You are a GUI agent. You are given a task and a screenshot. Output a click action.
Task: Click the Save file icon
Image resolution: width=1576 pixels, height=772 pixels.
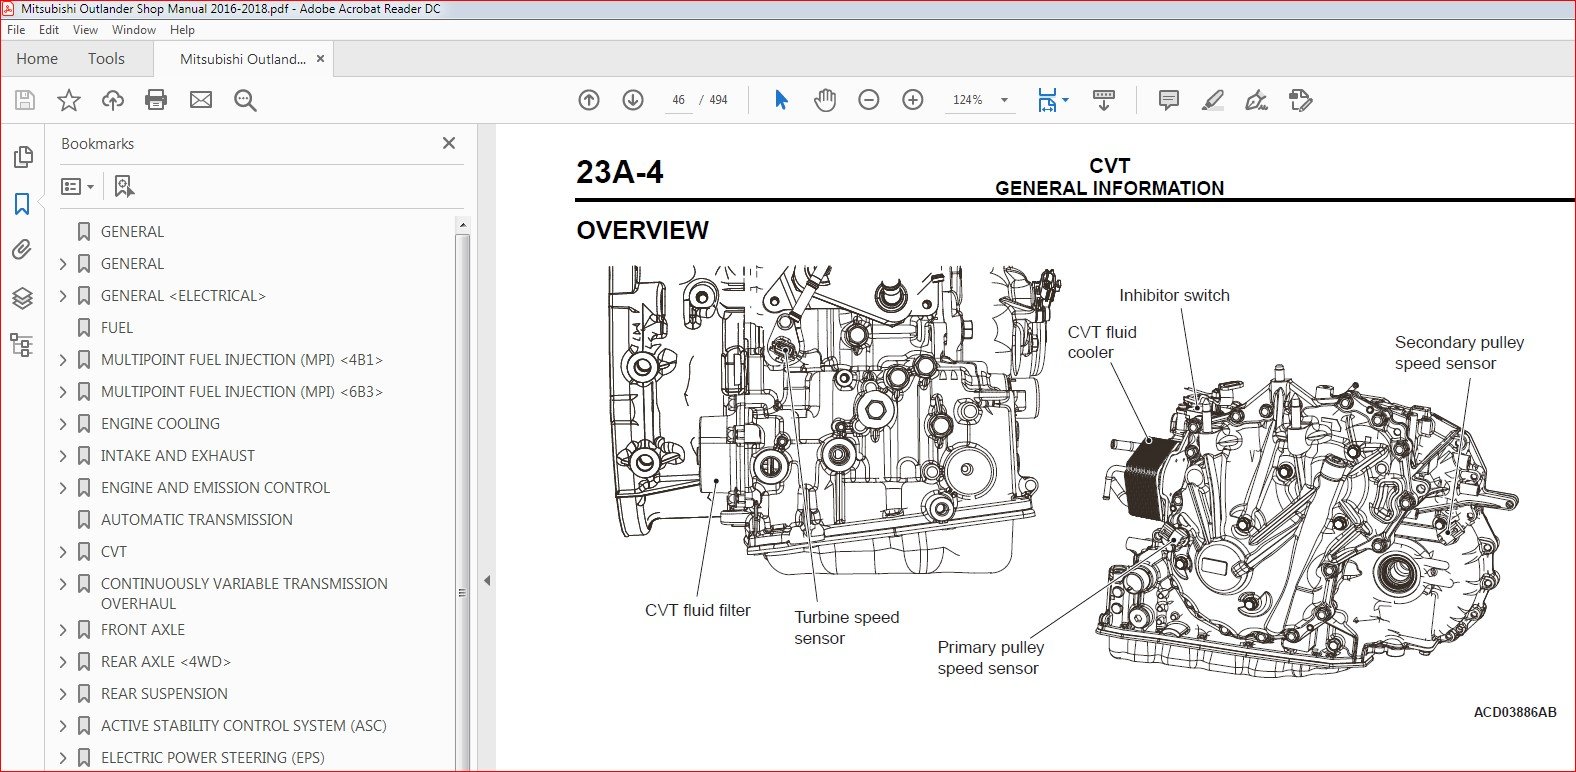25,100
